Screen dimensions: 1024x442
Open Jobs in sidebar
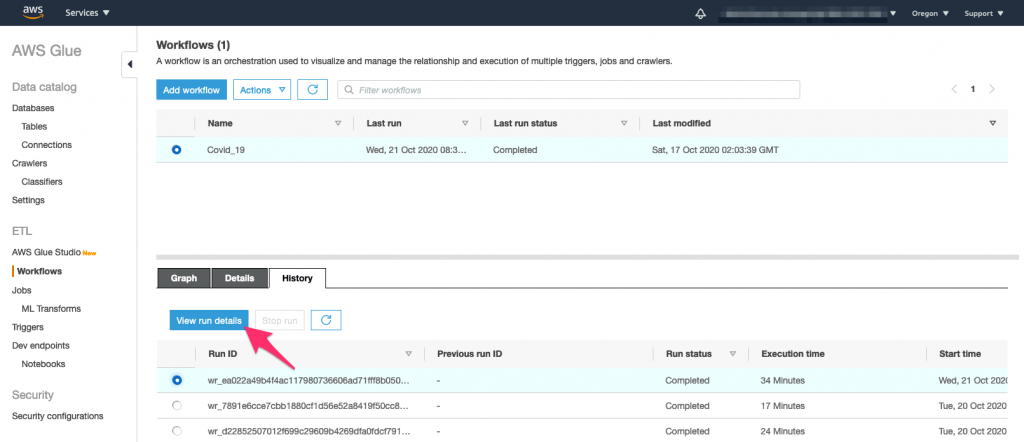point(22,290)
